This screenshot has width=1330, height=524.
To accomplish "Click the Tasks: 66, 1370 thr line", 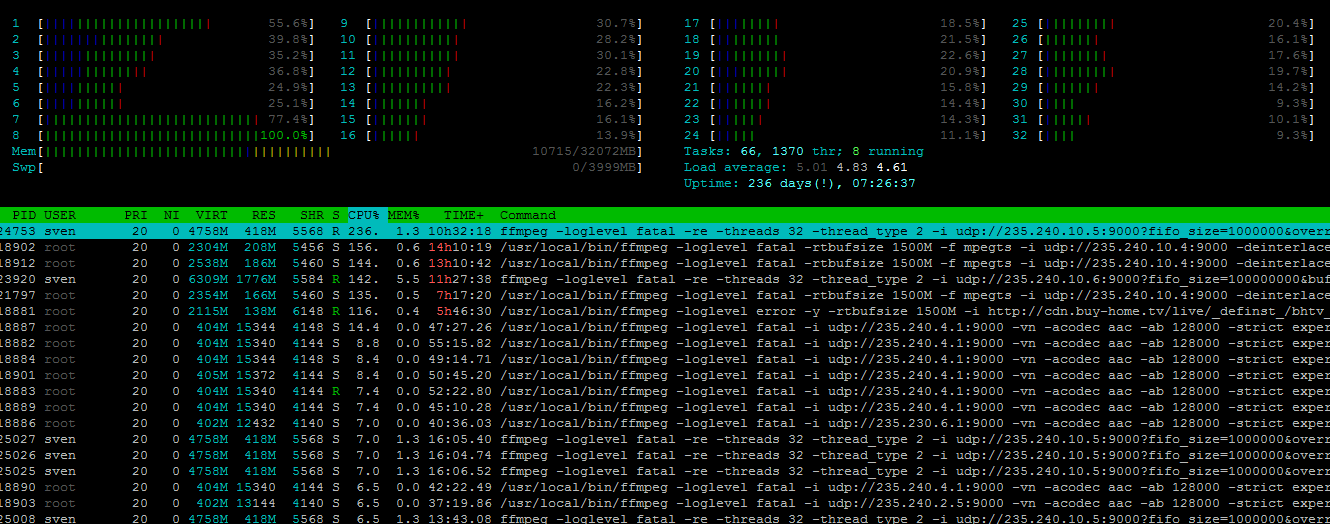I will 804,151.
